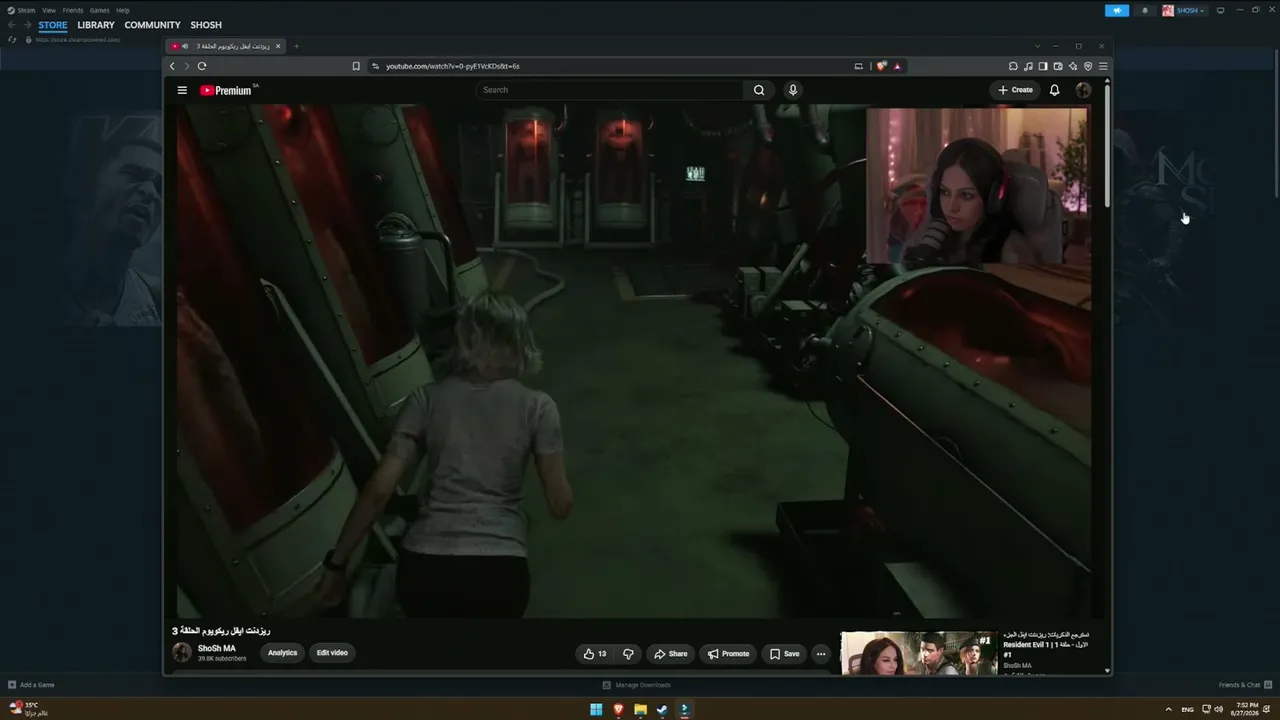Open the Help menu in Steam

(123, 10)
